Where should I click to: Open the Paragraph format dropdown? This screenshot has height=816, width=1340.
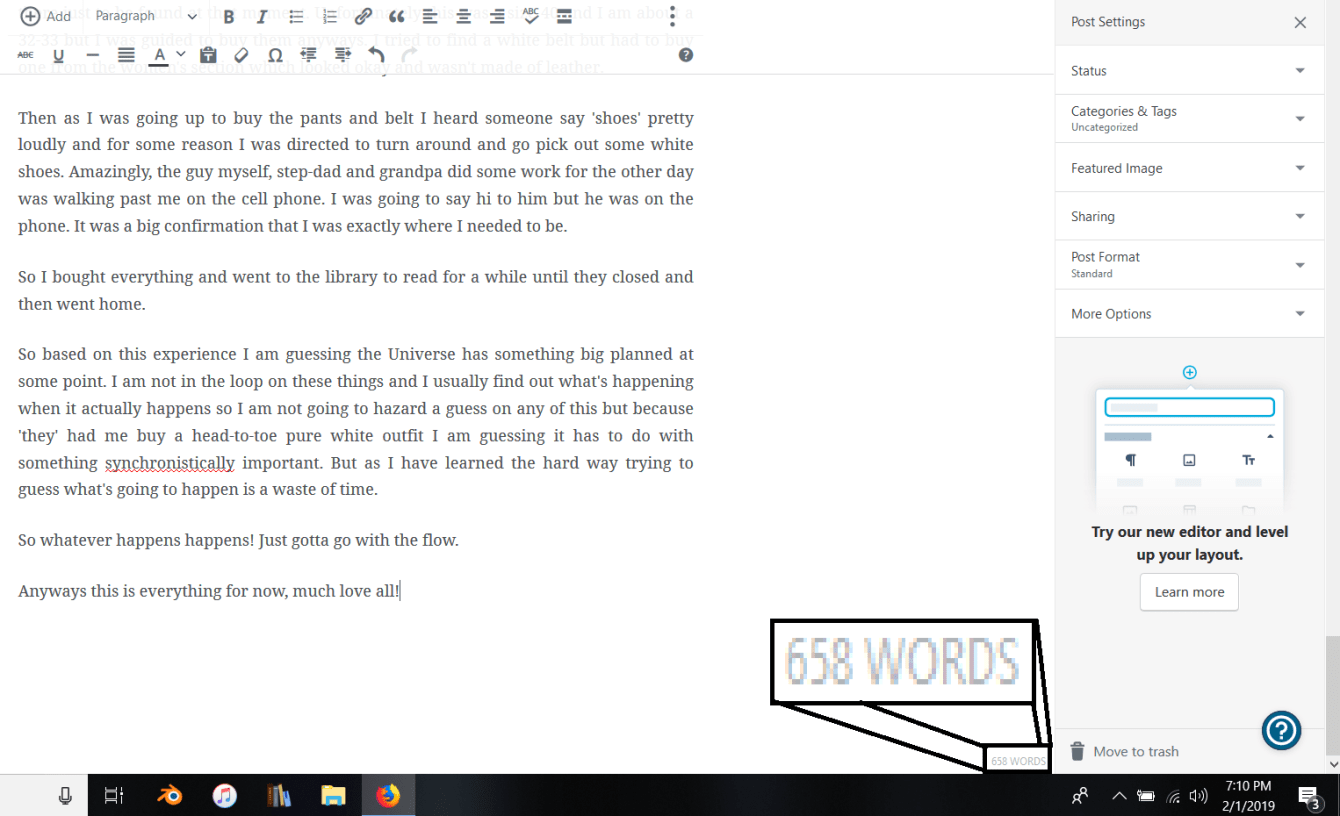(146, 16)
